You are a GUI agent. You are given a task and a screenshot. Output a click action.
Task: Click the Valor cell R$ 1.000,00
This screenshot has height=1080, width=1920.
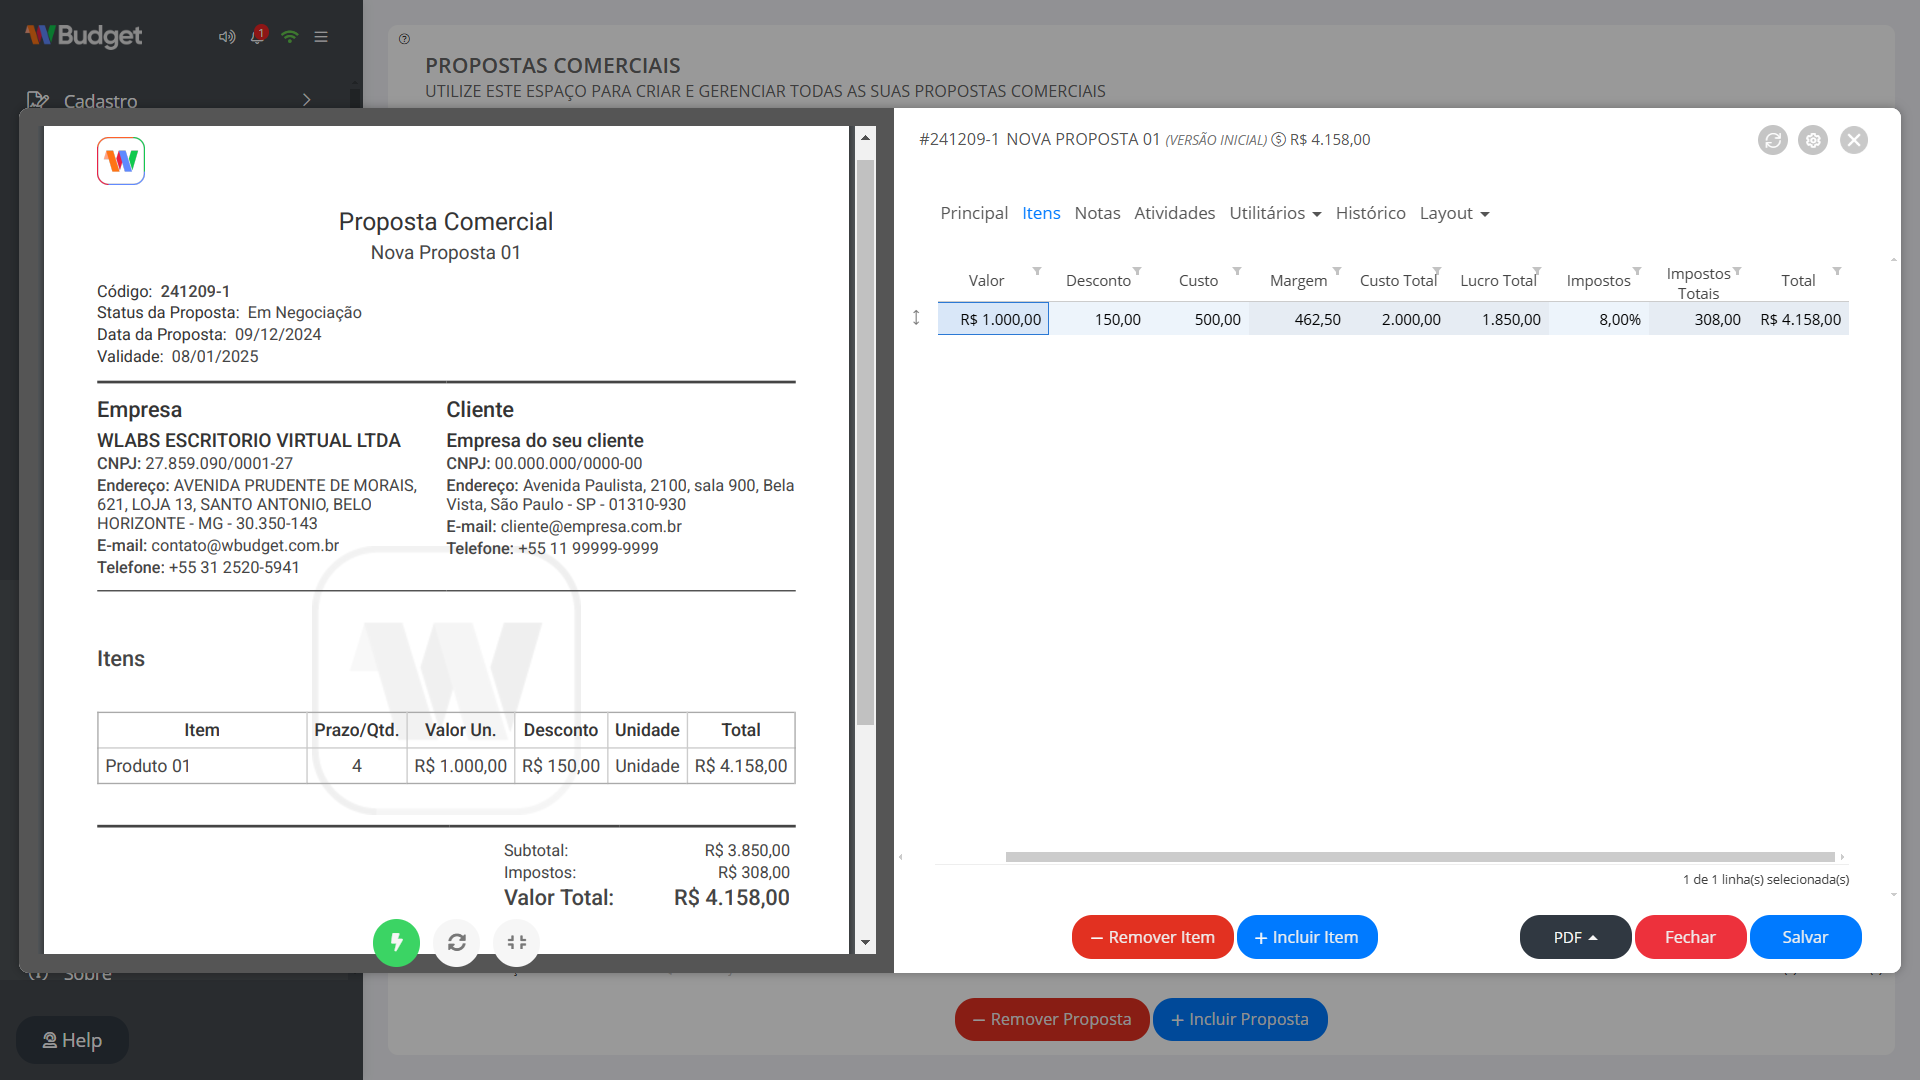coord(993,319)
